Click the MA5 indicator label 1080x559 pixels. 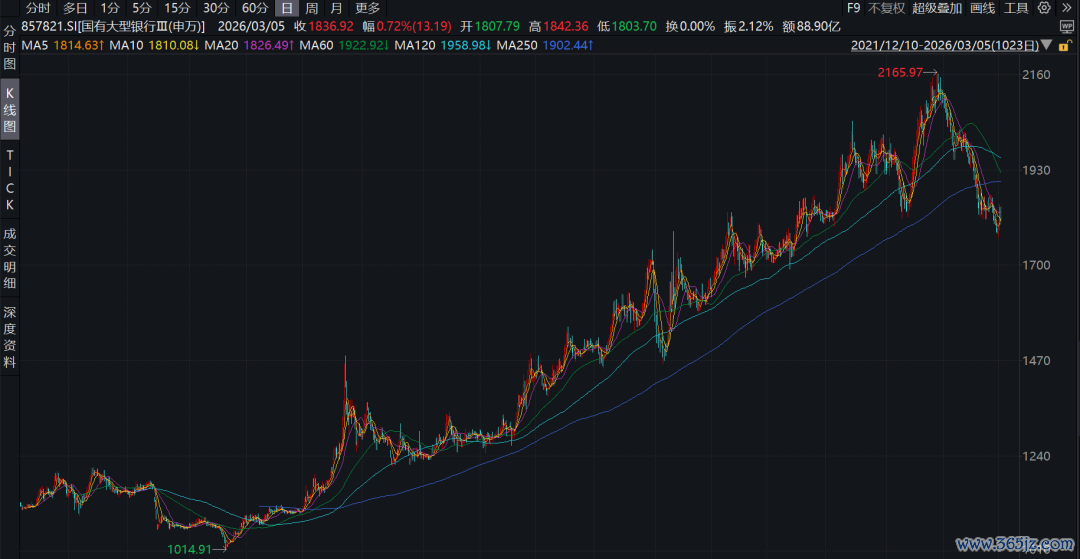(x=36, y=46)
